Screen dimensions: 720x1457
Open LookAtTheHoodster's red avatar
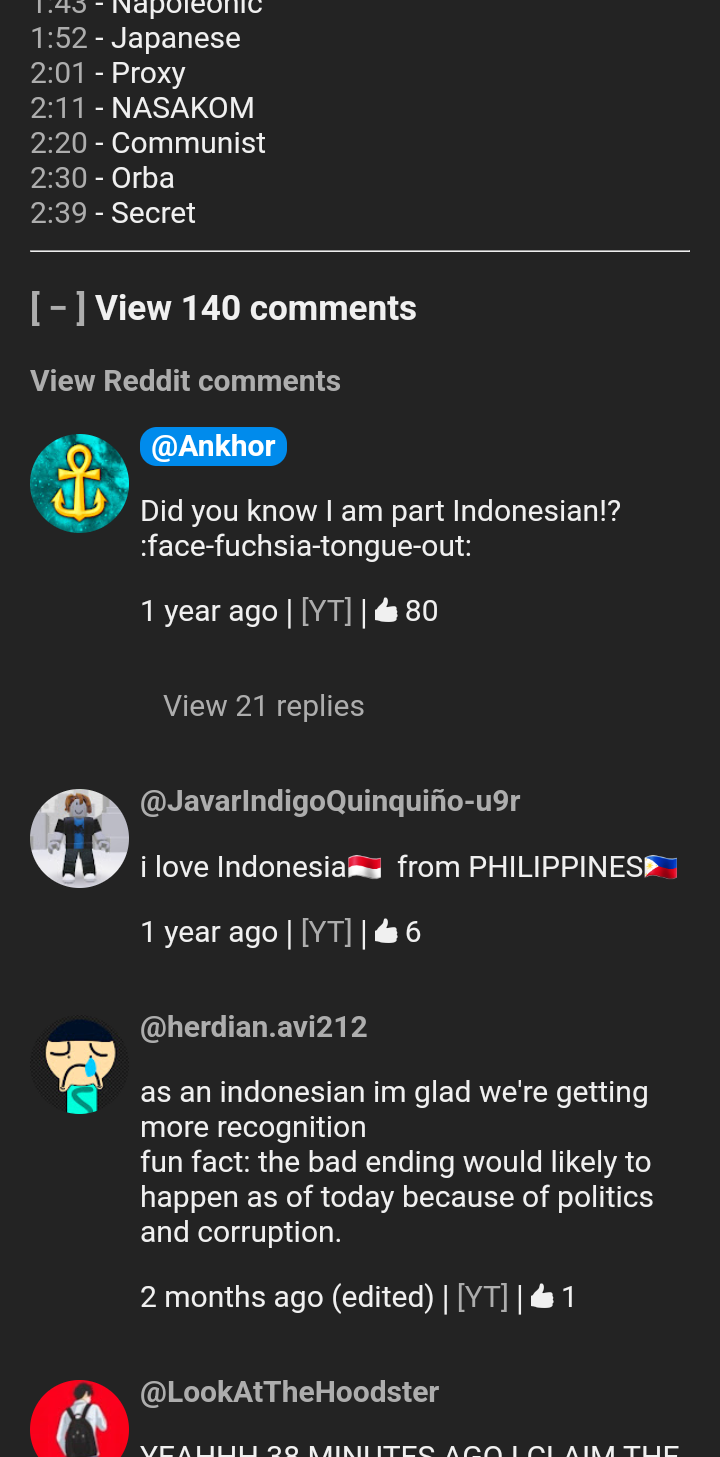pos(80,1418)
